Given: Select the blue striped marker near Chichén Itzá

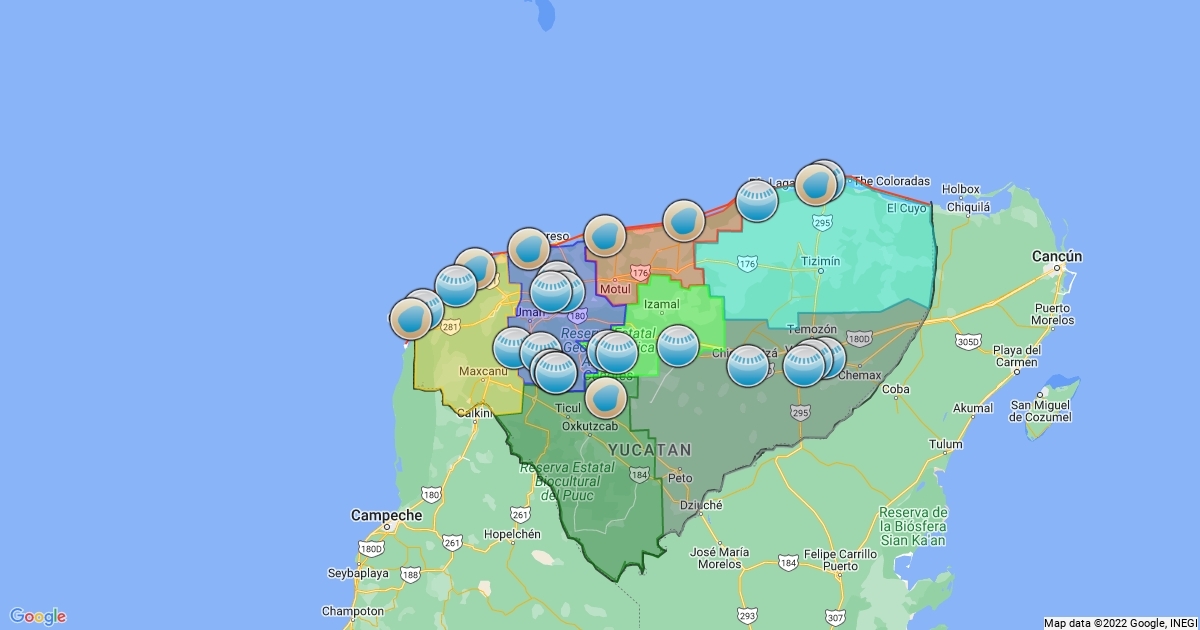Looking at the screenshot, I should (x=747, y=366).
